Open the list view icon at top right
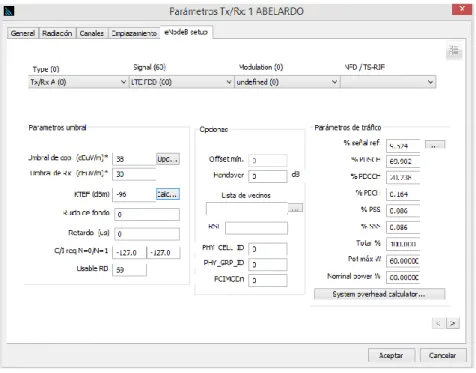Viewport: 476px width, 373px height. [x=454, y=51]
